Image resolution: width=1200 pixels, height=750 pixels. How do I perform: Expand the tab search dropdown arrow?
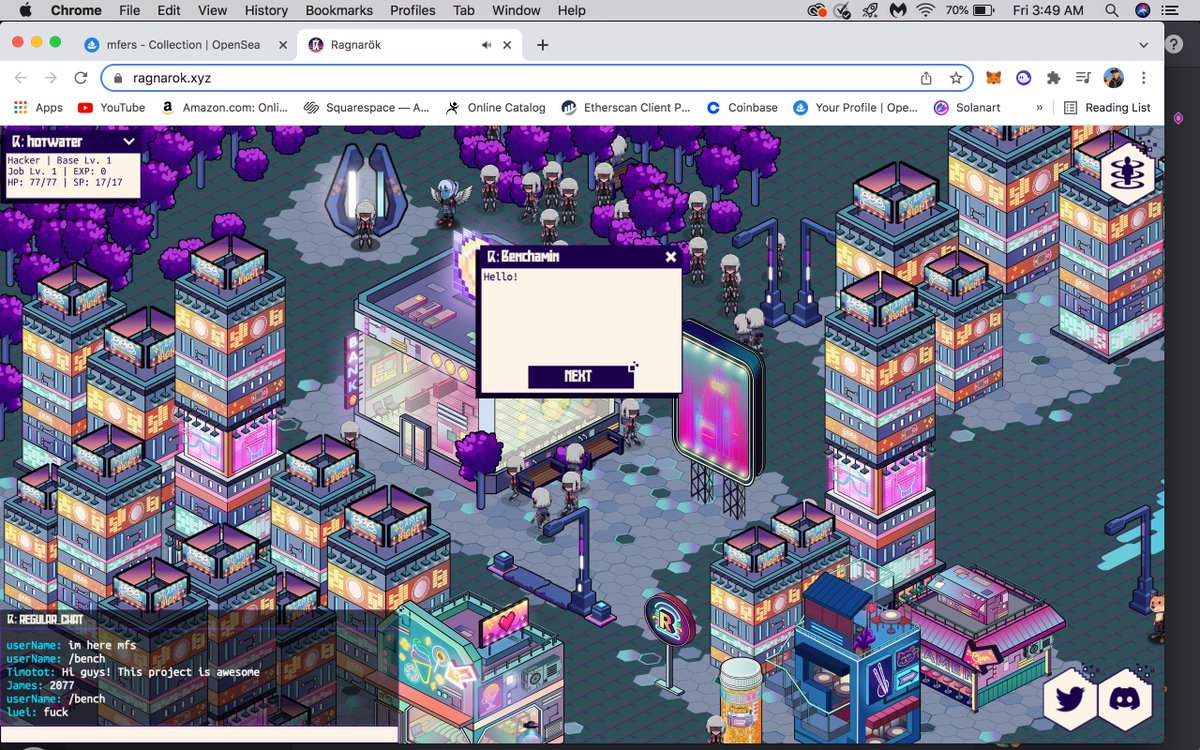[x=1144, y=45]
